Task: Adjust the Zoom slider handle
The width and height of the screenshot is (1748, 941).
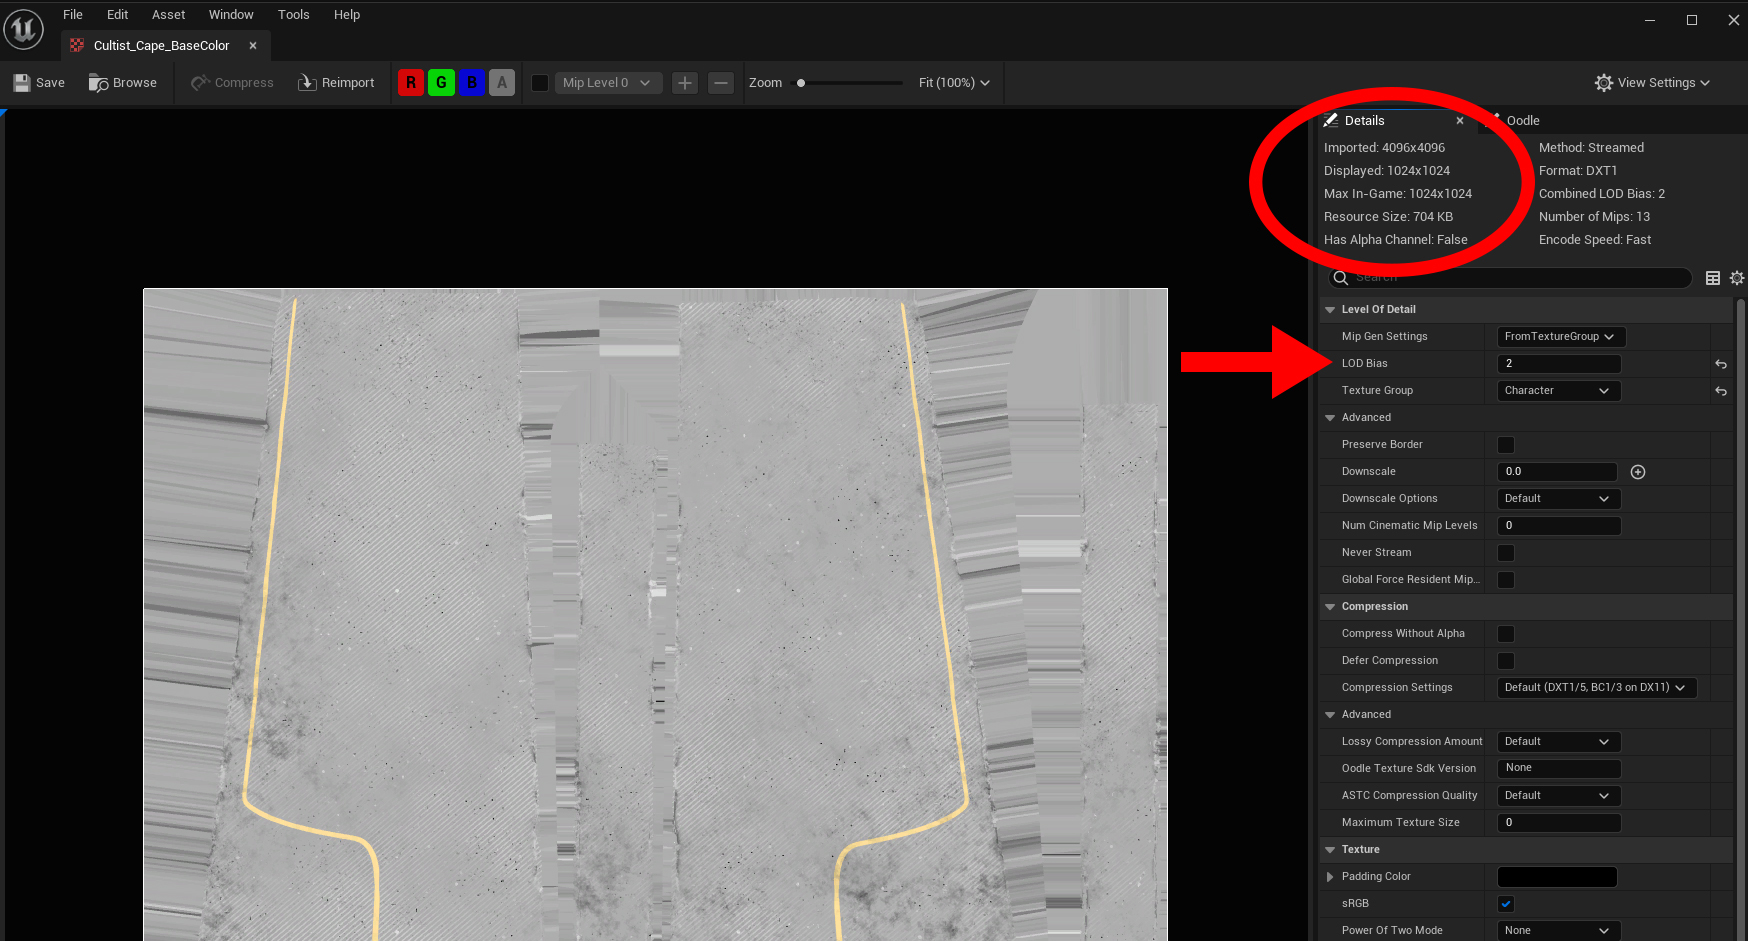Action: click(x=801, y=83)
